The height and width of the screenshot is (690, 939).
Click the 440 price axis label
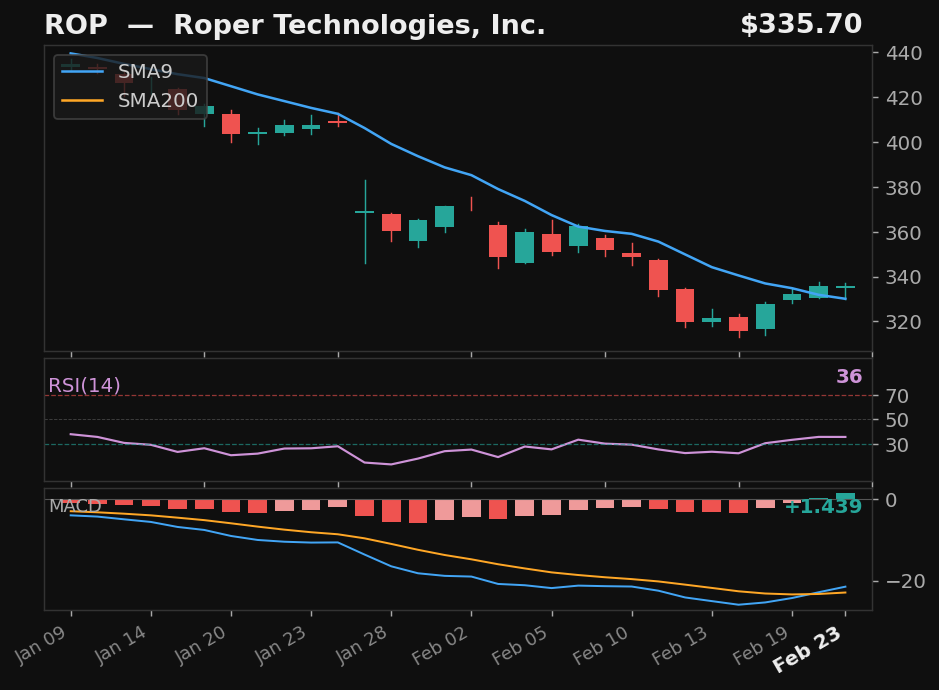tap(904, 53)
